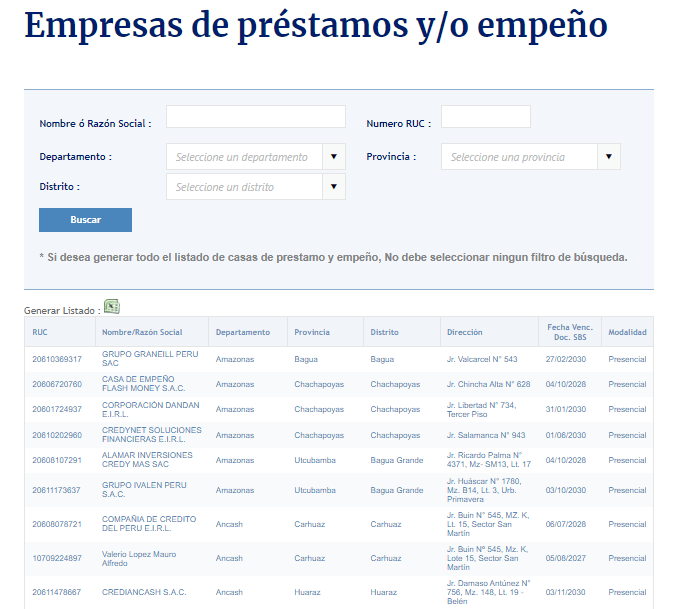Select RUC 20606720760 cell

pos(57,384)
